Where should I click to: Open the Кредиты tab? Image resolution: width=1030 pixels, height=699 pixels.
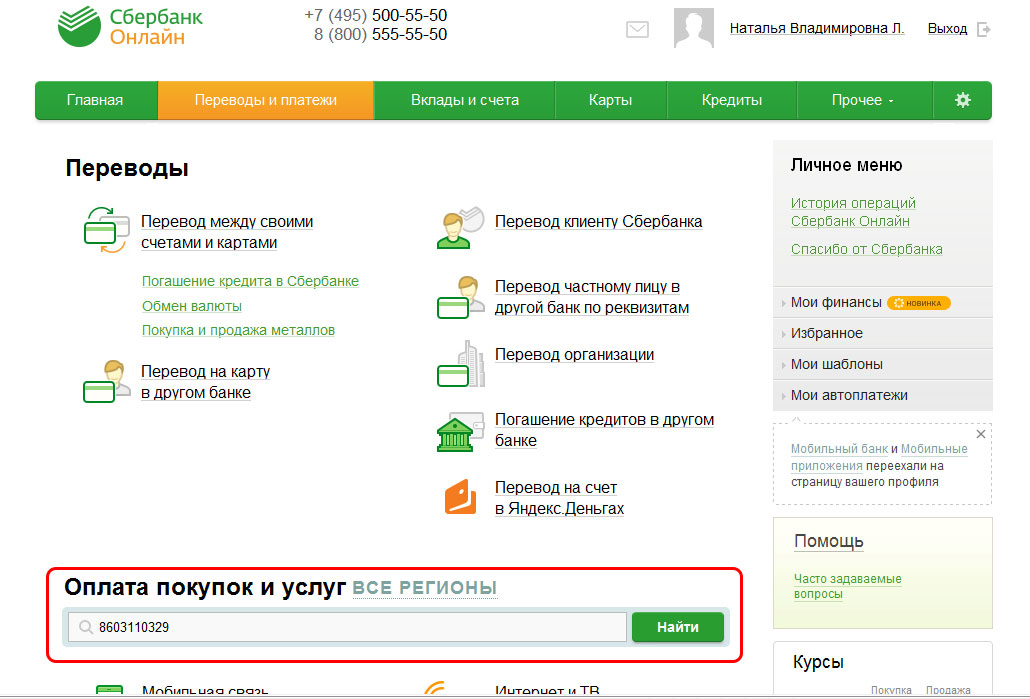pyautogui.click(x=732, y=100)
